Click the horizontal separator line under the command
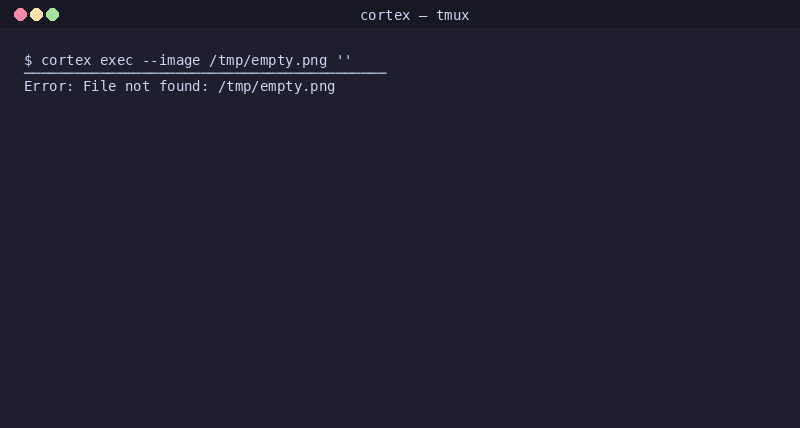This screenshot has height=428, width=800. [205, 73]
